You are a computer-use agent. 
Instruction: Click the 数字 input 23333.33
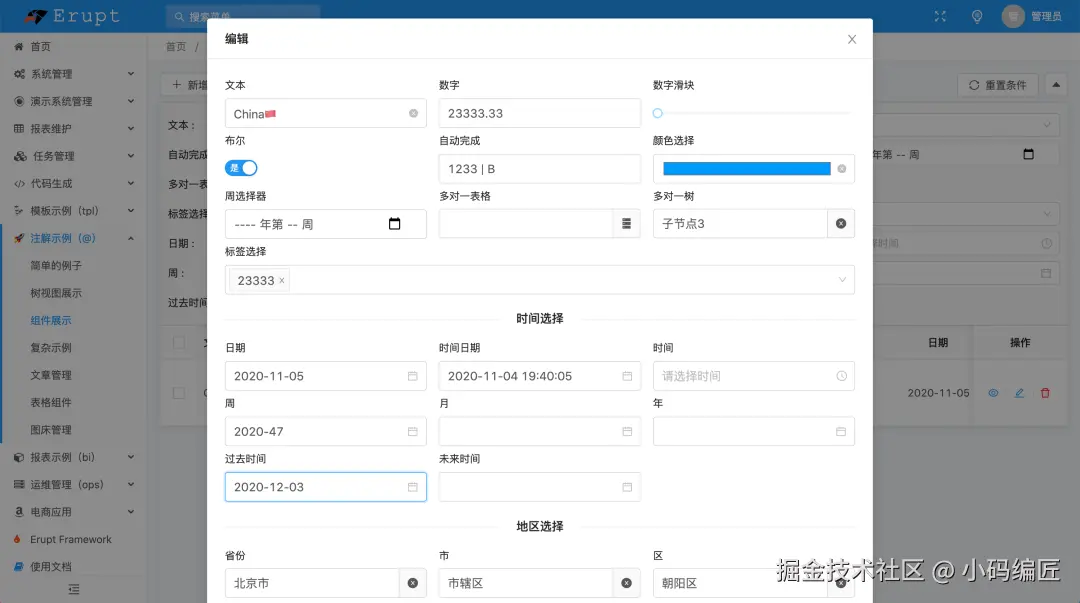tap(540, 113)
